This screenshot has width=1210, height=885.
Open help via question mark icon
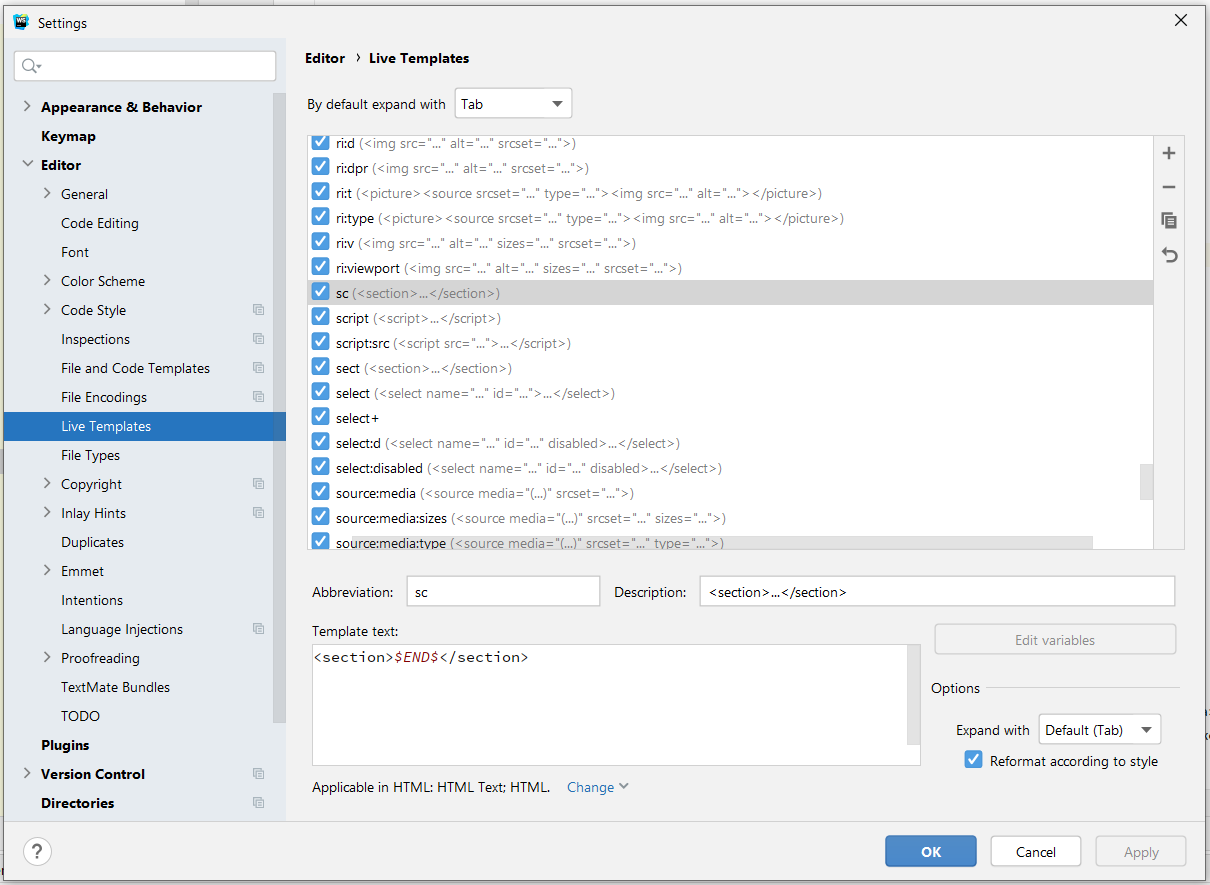(x=37, y=851)
